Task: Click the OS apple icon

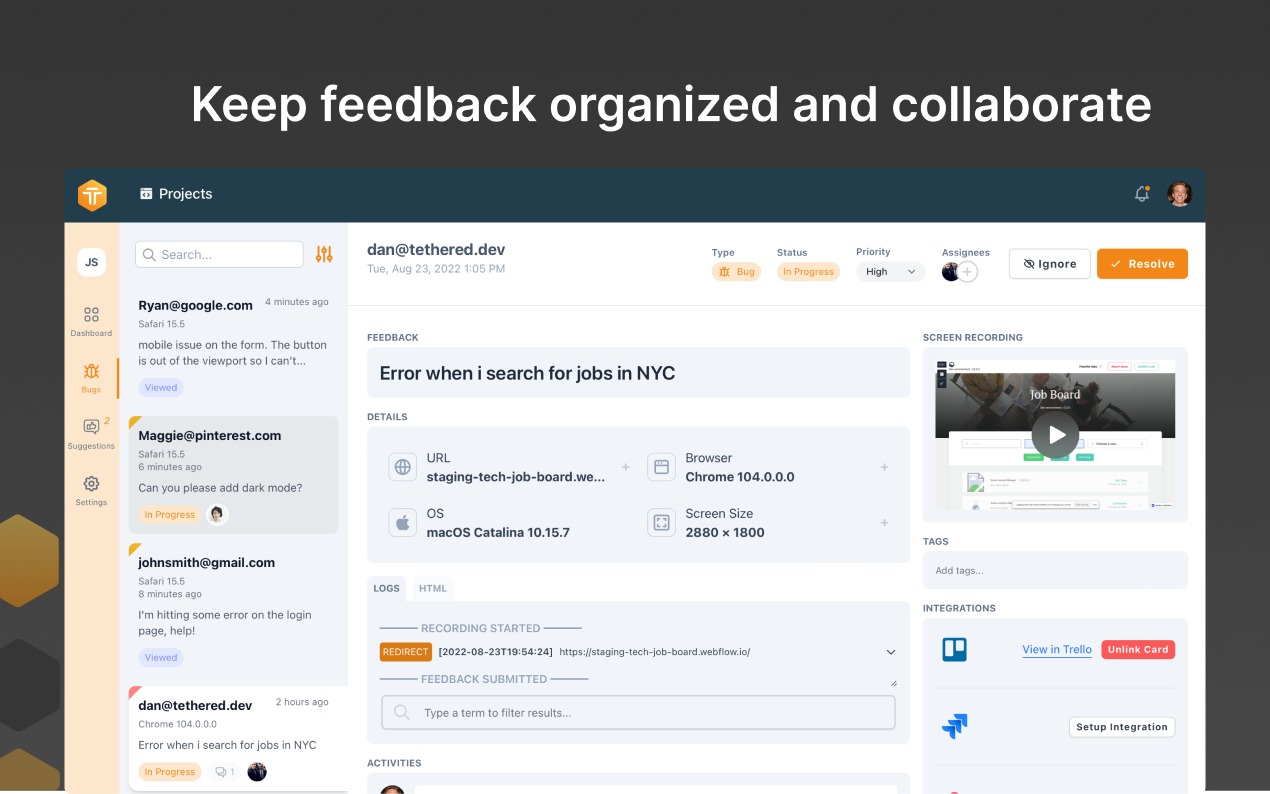Action: pyautogui.click(x=403, y=523)
